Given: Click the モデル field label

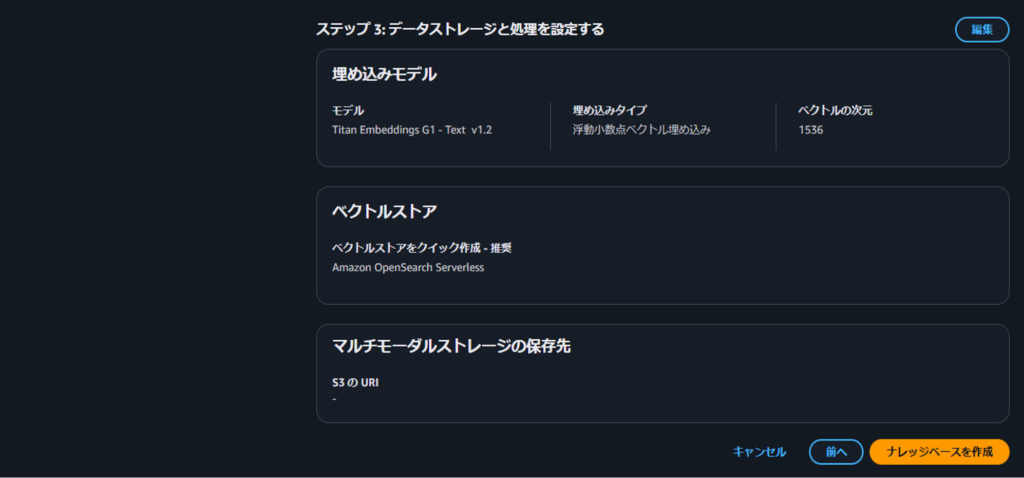Looking at the screenshot, I should 348,110.
